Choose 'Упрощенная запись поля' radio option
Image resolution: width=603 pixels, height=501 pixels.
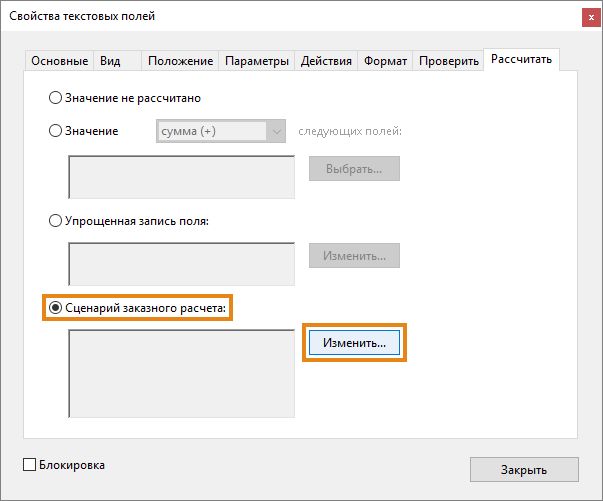[55, 221]
